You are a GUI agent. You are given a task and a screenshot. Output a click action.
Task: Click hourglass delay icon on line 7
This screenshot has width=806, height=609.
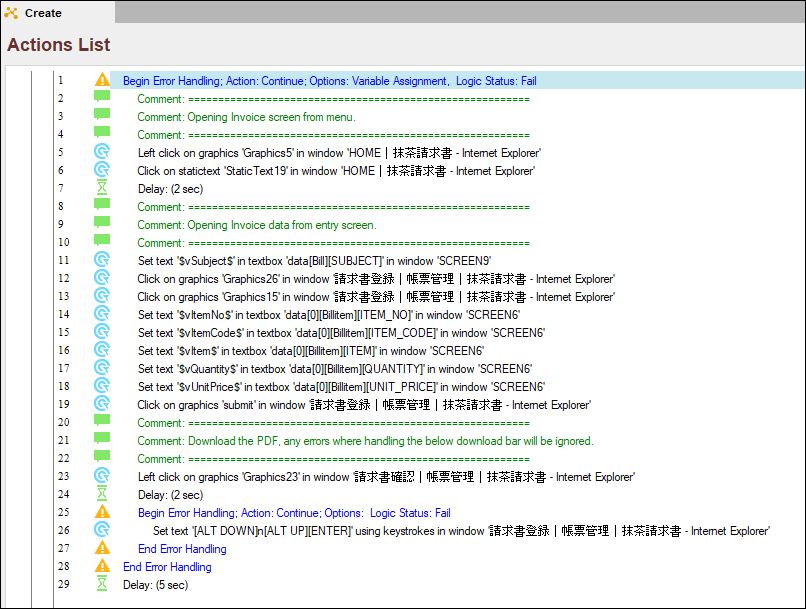tap(102, 189)
